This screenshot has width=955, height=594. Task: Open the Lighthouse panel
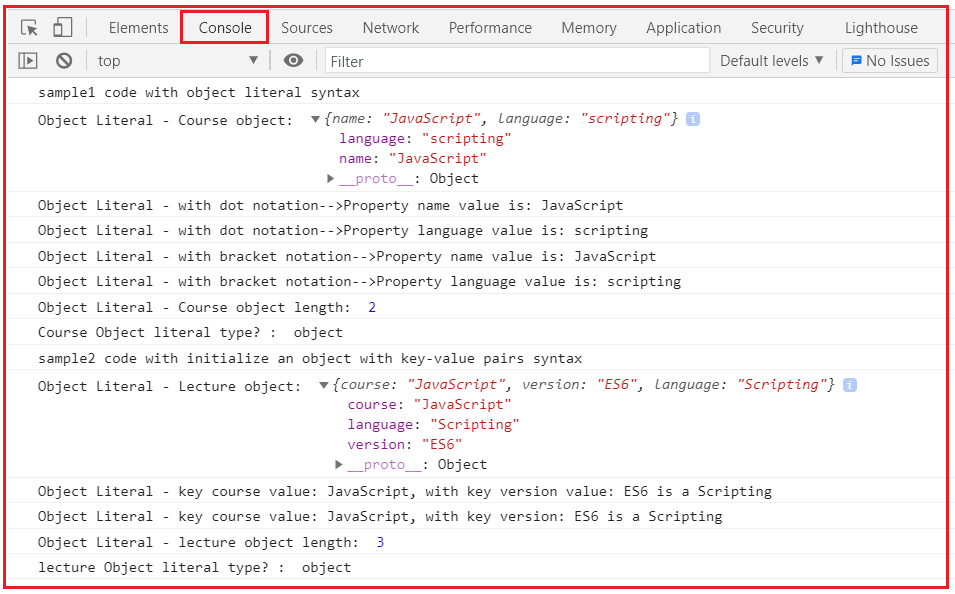click(x=881, y=27)
